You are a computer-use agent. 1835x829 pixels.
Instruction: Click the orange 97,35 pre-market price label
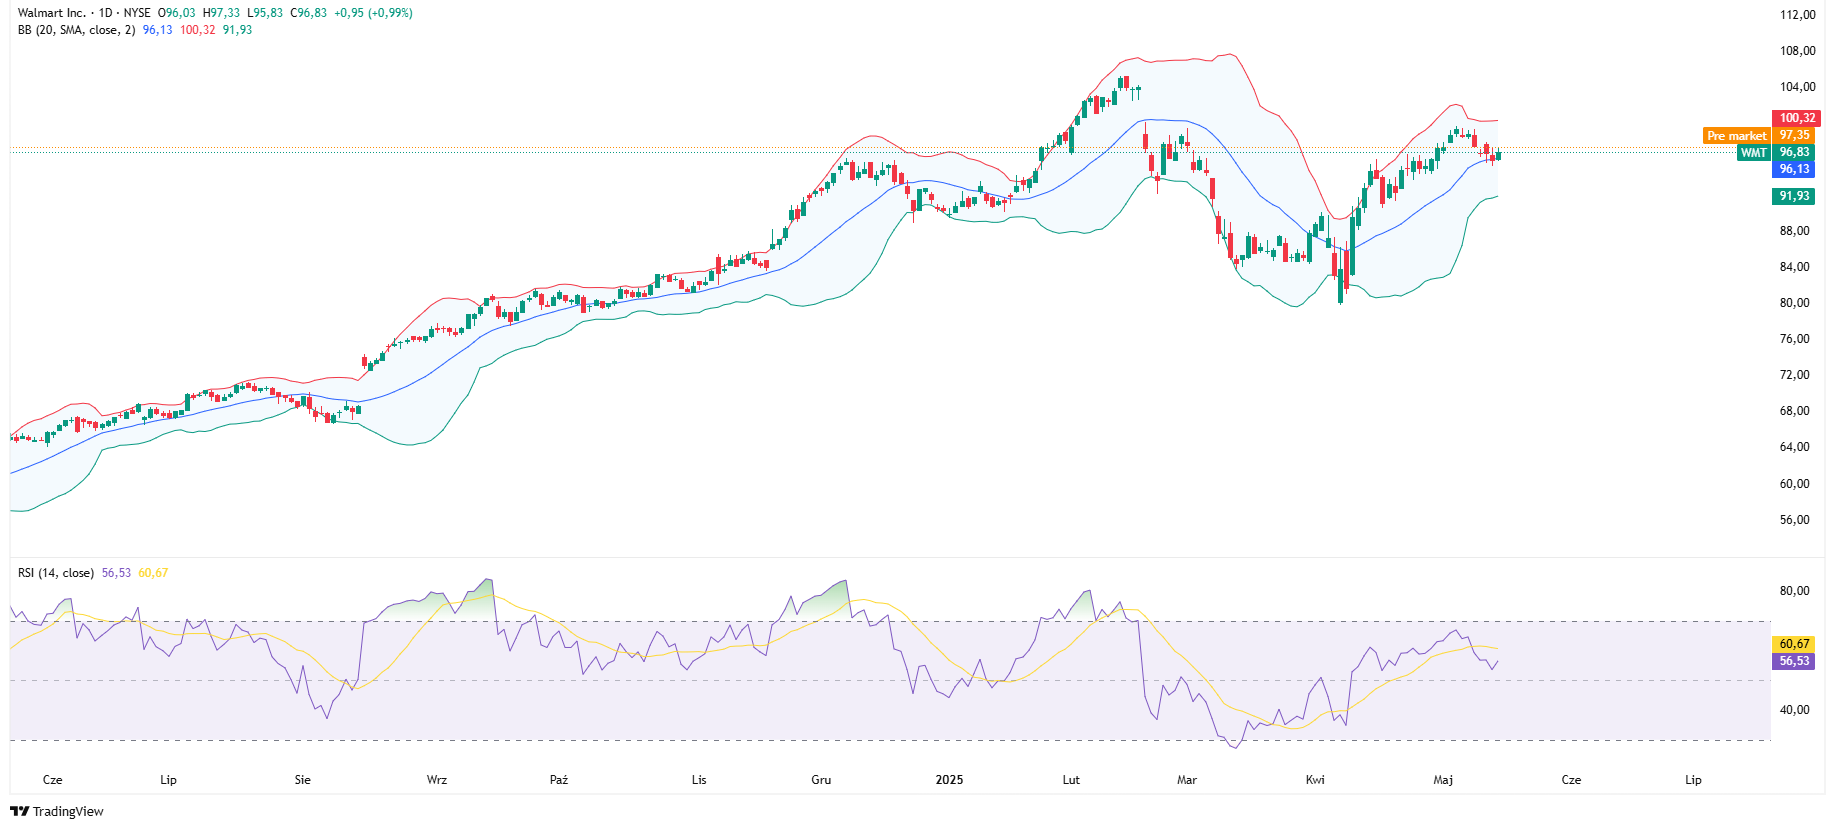[x=1794, y=135]
